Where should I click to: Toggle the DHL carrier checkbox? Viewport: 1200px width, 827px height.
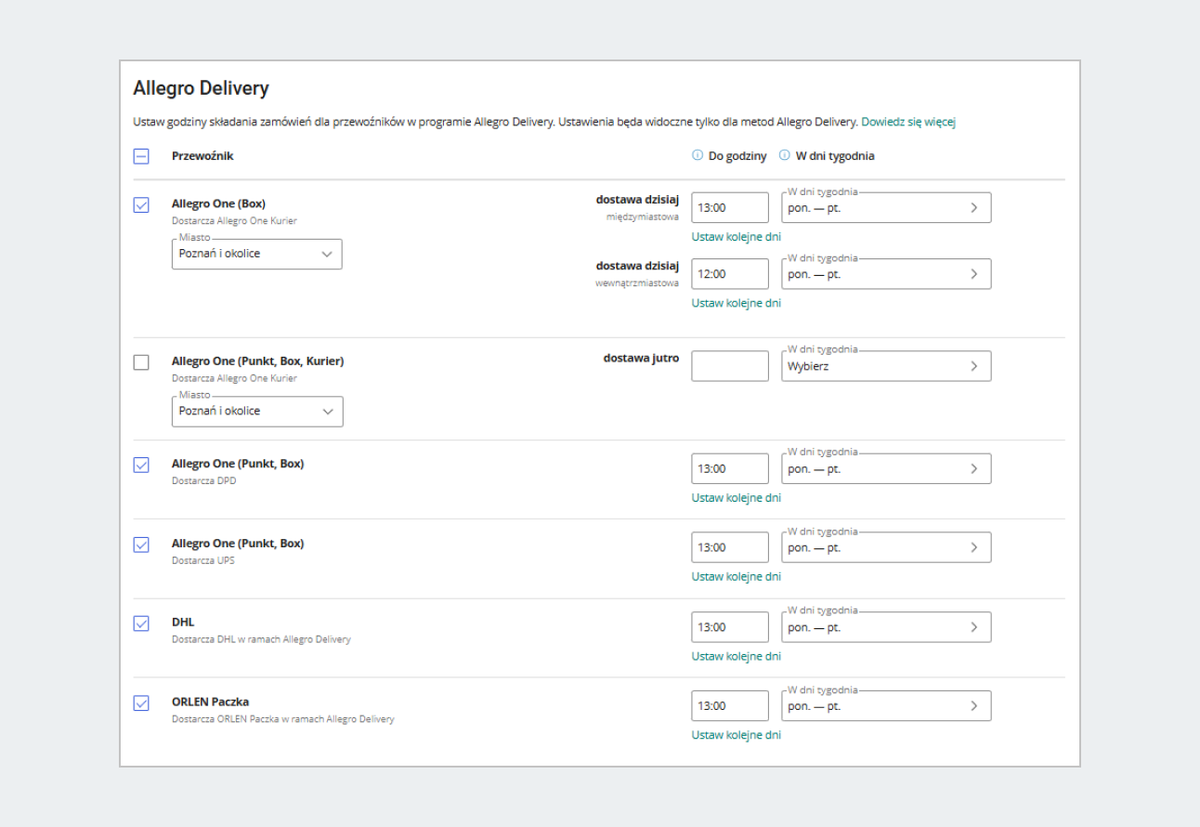(141, 623)
